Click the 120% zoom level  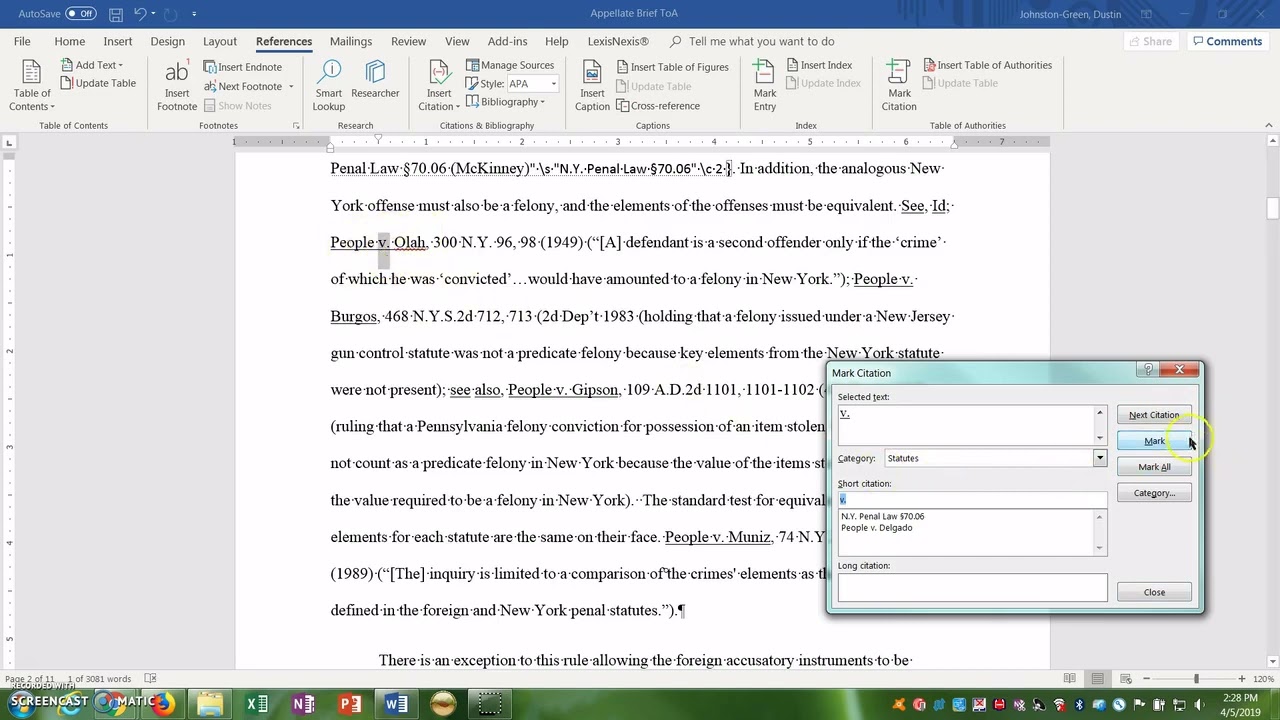point(1264,679)
